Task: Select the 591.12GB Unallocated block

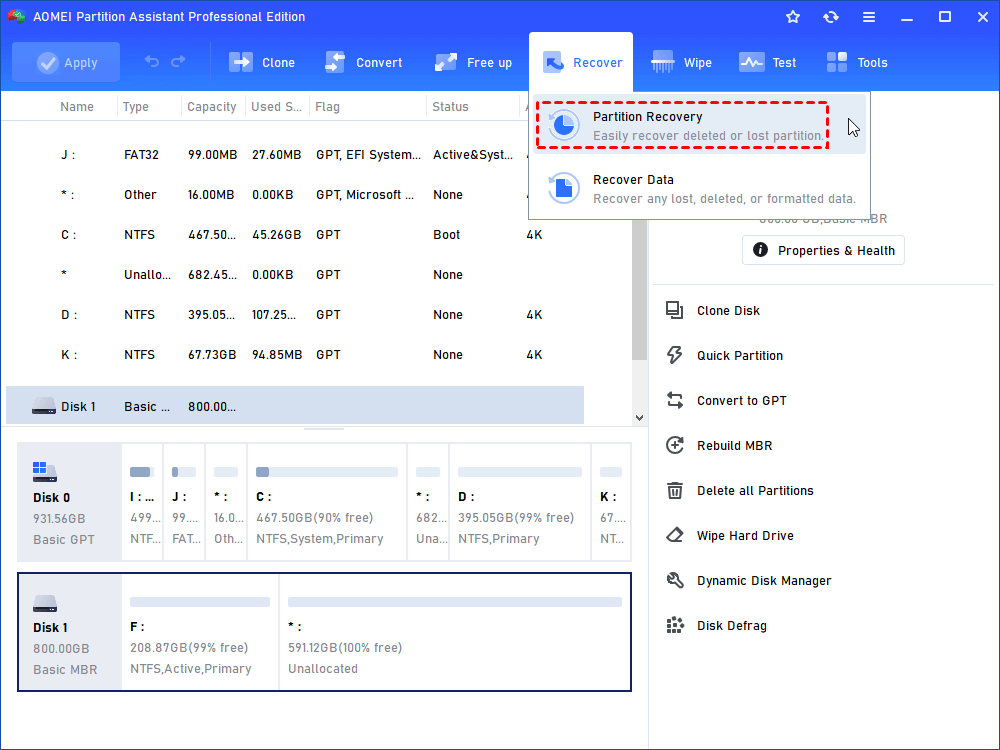Action: (455, 631)
